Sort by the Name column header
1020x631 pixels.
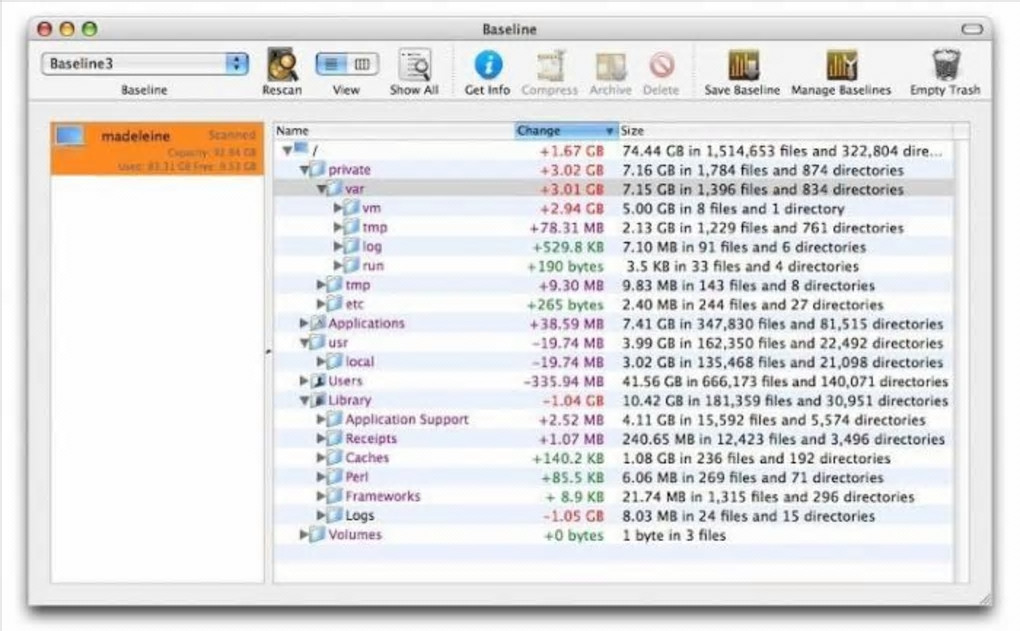click(394, 131)
